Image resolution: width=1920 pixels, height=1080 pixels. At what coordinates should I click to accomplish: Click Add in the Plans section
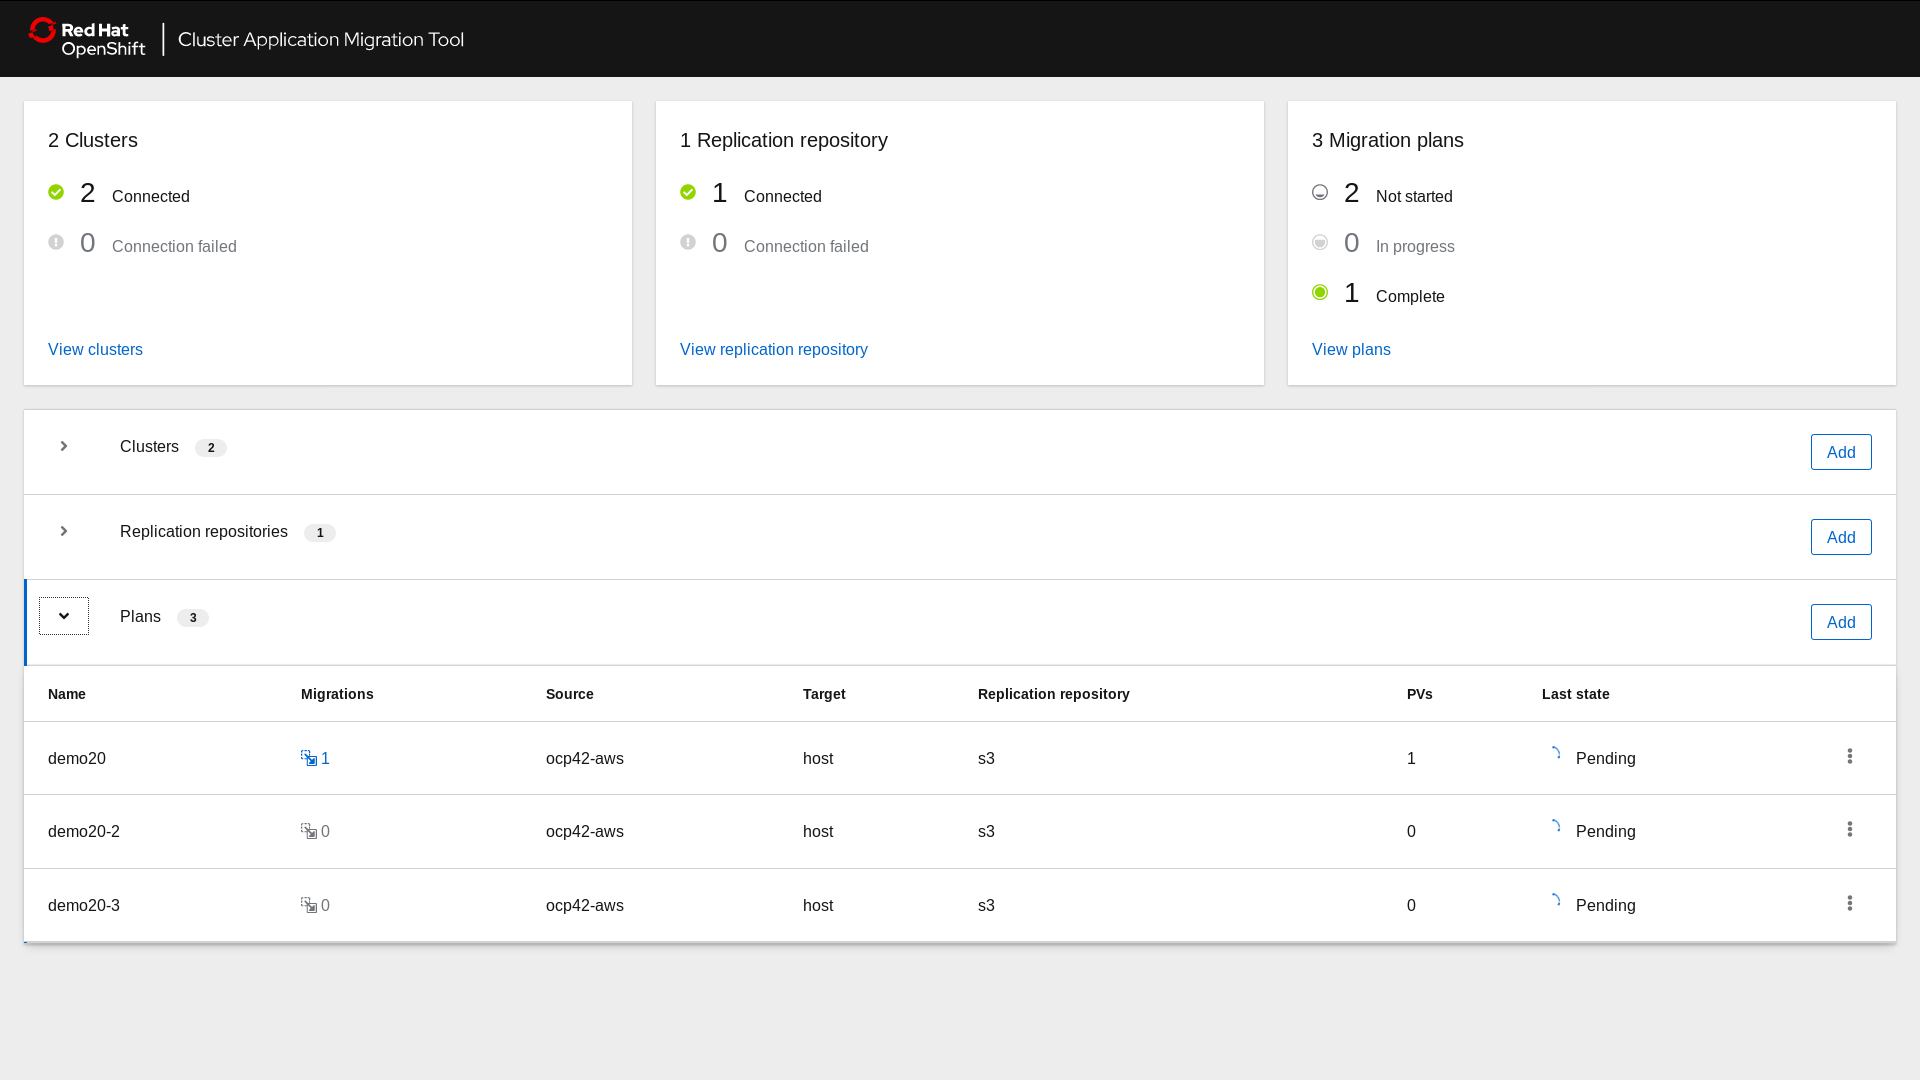1841,621
